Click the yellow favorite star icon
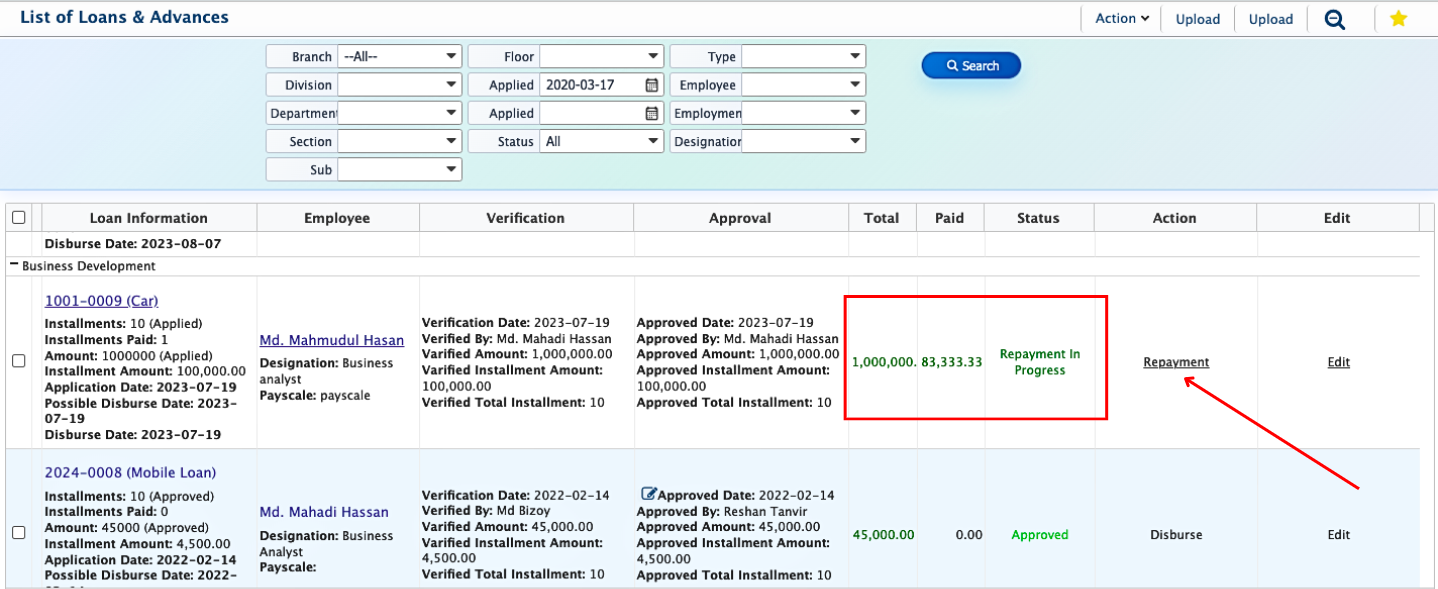1438x589 pixels. coord(1398,19)
